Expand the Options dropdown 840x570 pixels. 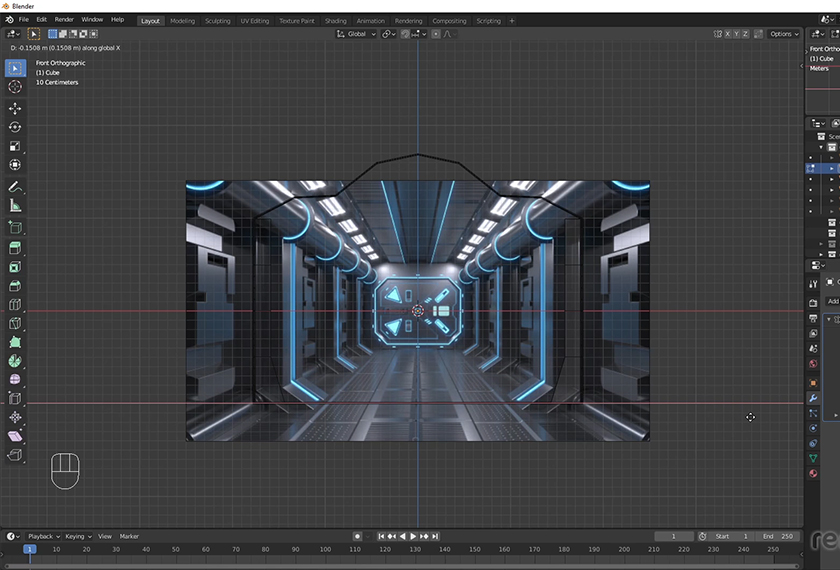click(x=784, y=34)
